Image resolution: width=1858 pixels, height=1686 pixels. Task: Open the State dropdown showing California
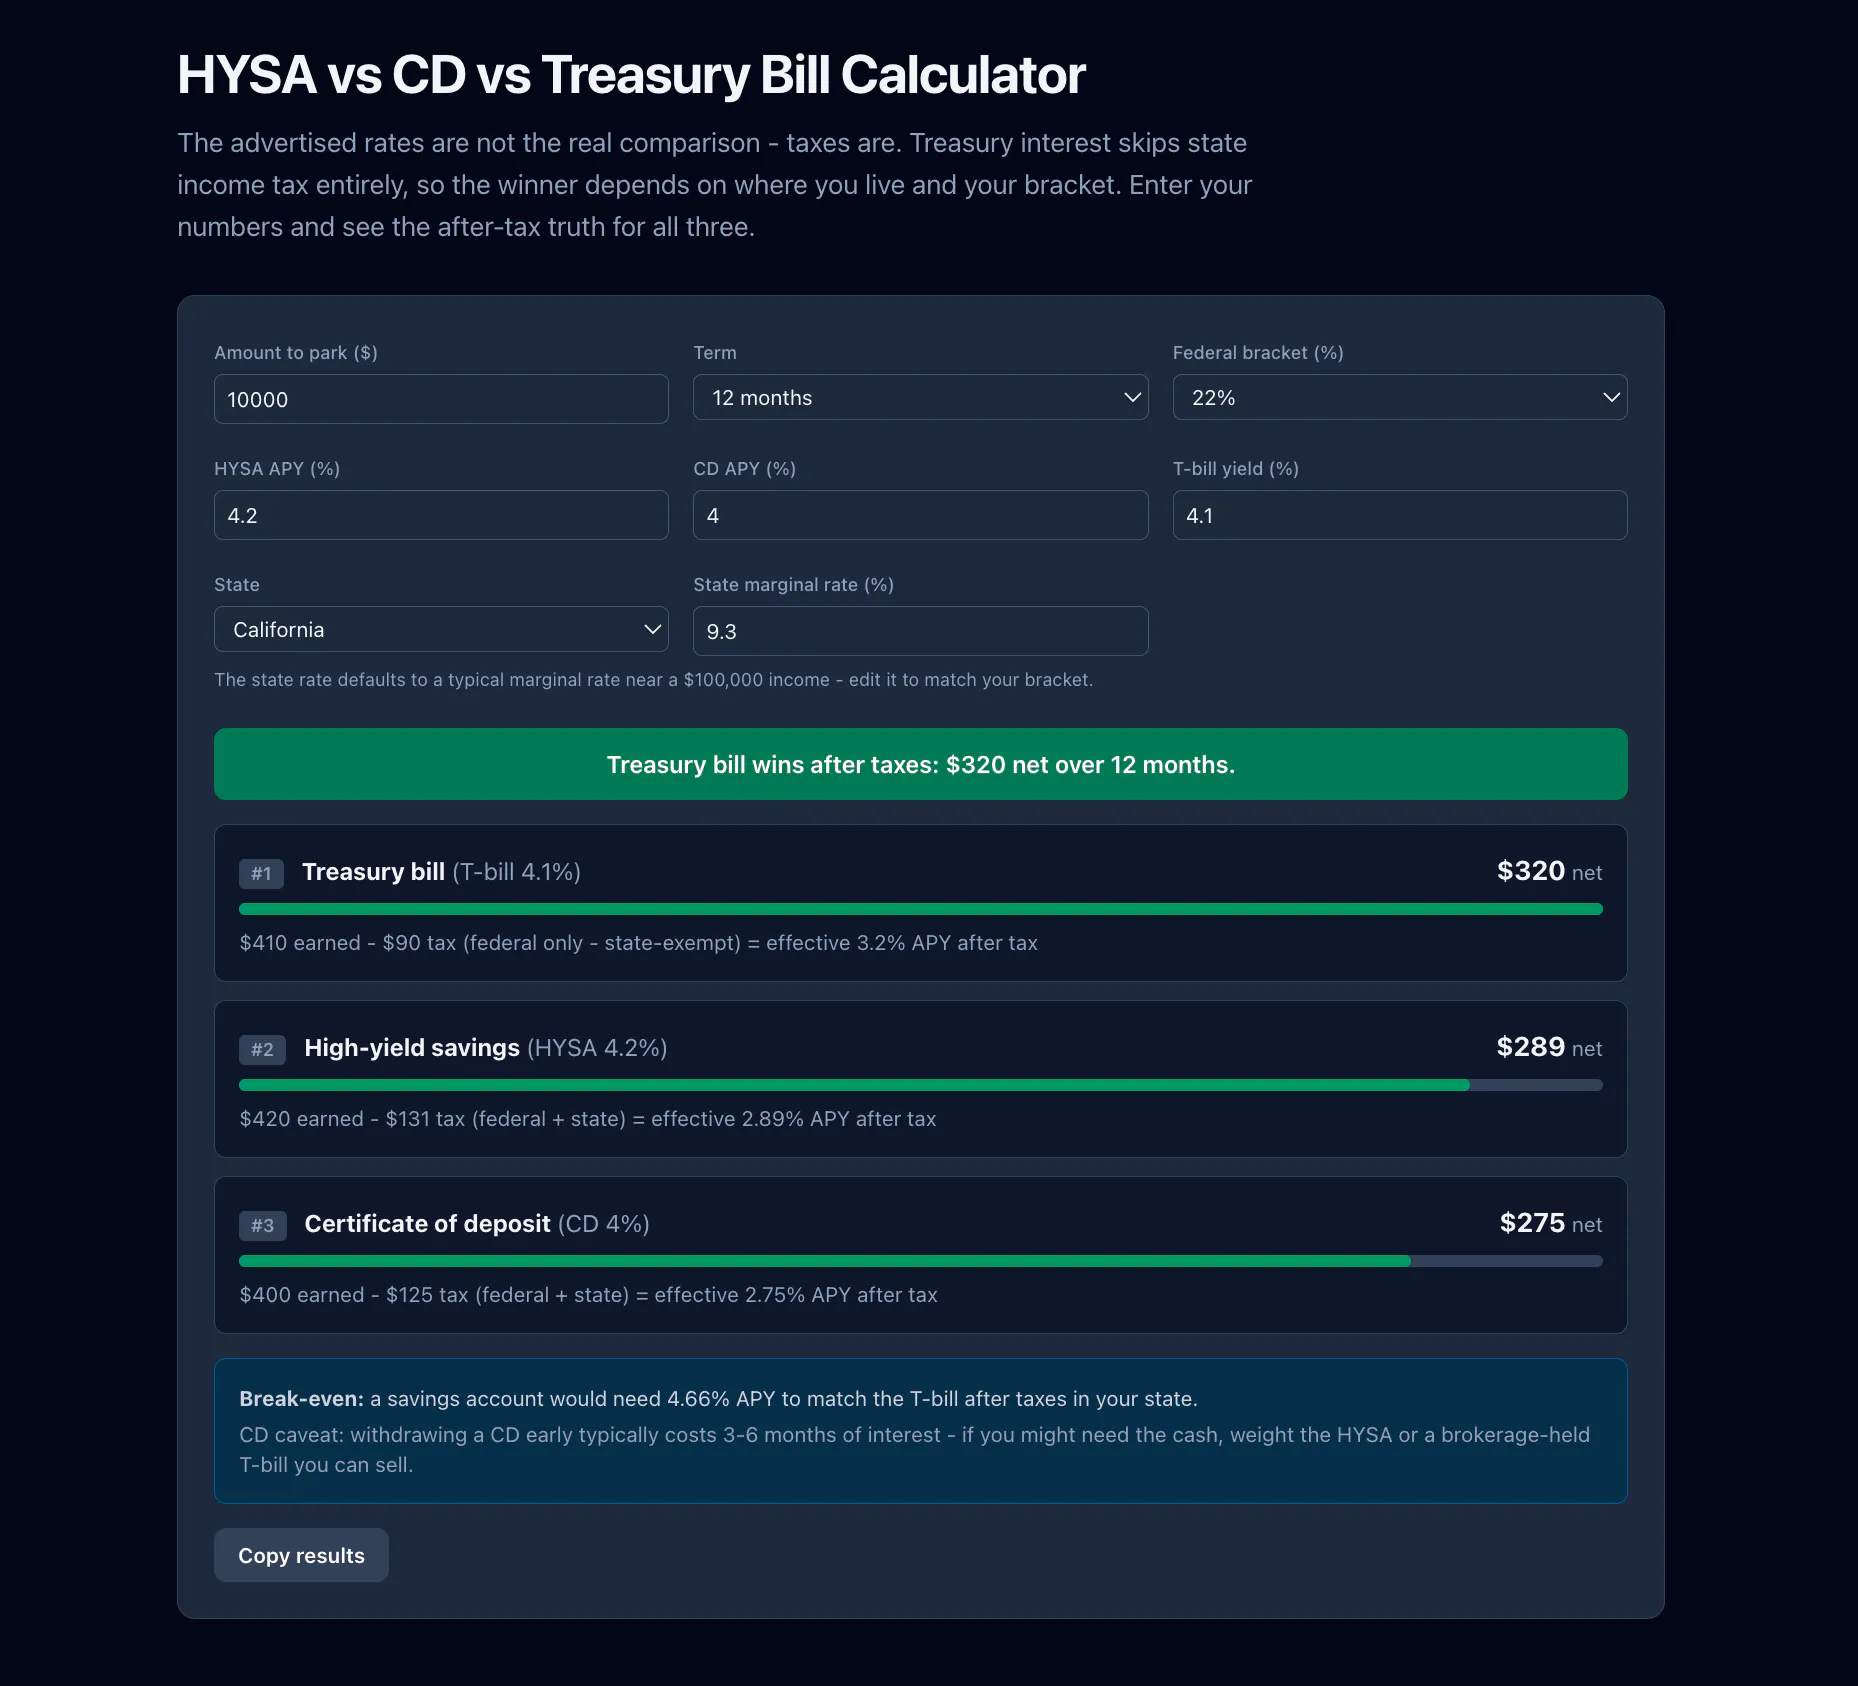click(441, 629)
